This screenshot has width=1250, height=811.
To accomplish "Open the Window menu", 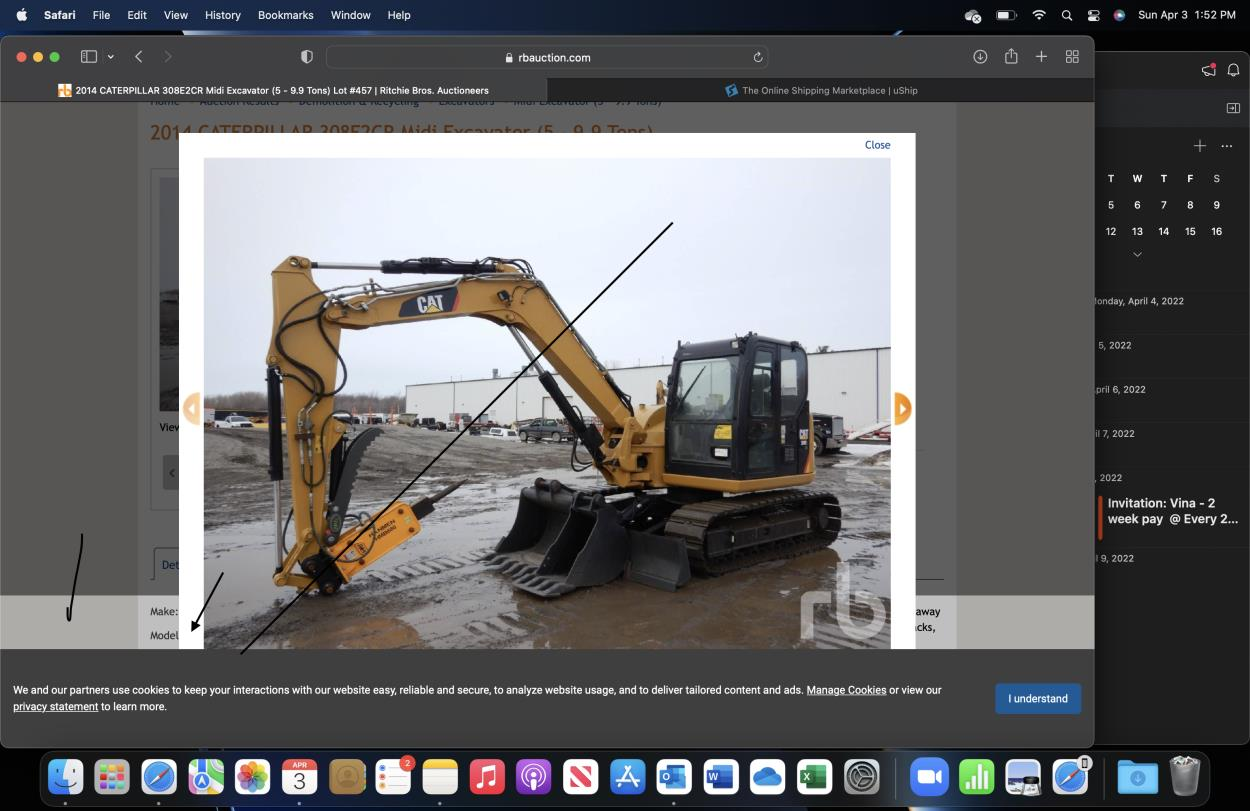I will [x=351, y=15].
